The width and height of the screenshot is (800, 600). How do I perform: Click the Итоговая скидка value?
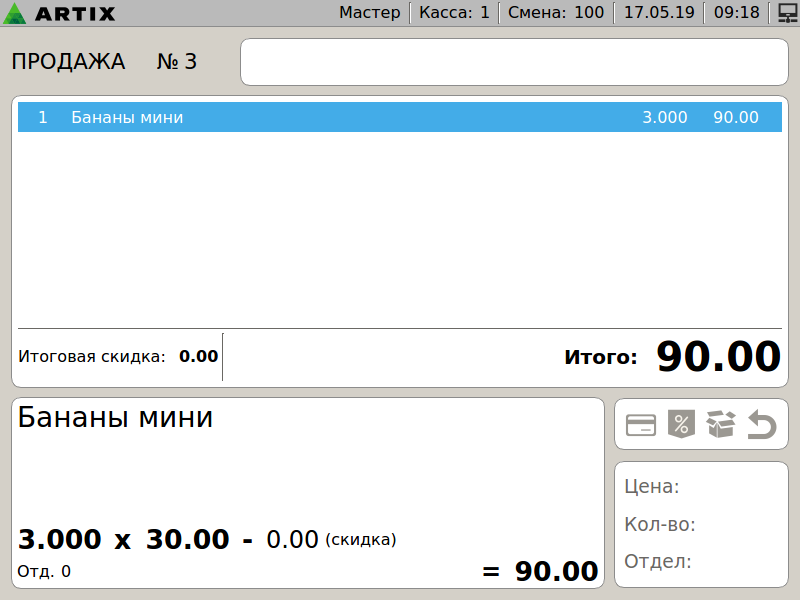point(198,356)
